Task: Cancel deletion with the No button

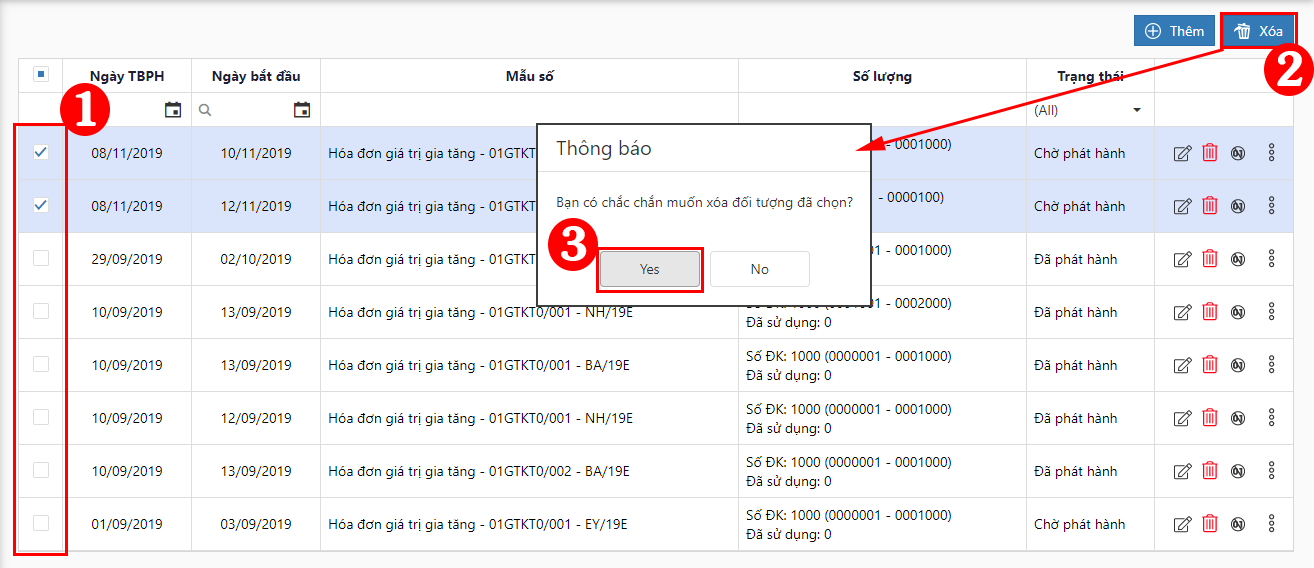Action: (x=760, y=269)
